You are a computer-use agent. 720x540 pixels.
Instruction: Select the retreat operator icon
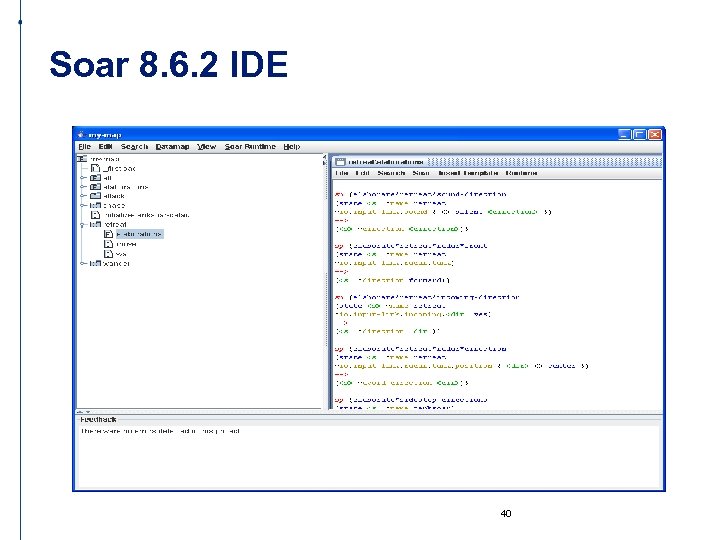click(x=95, y=225)
